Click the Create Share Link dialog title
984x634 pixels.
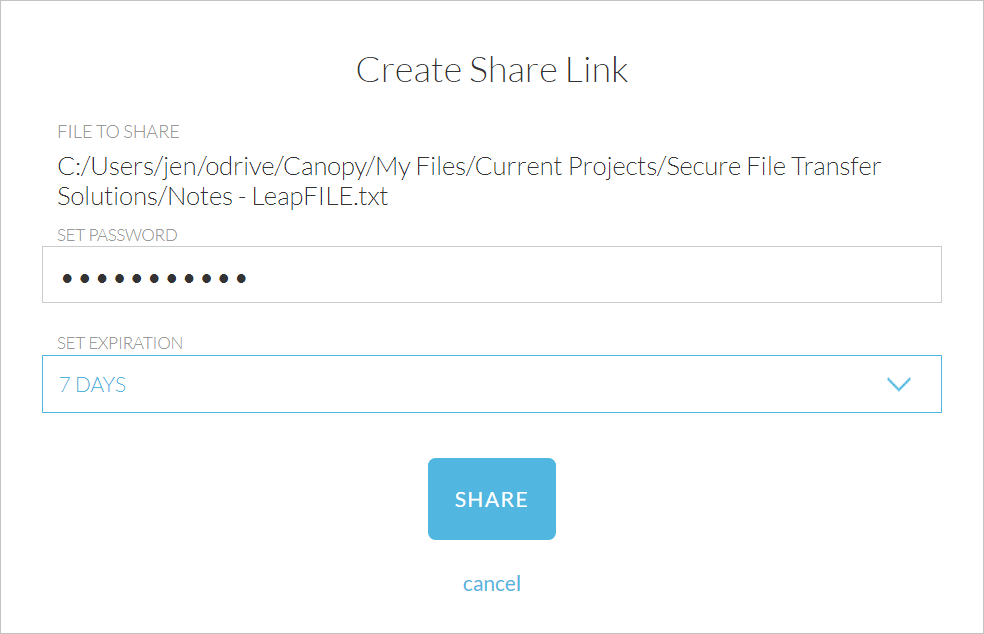491,69
